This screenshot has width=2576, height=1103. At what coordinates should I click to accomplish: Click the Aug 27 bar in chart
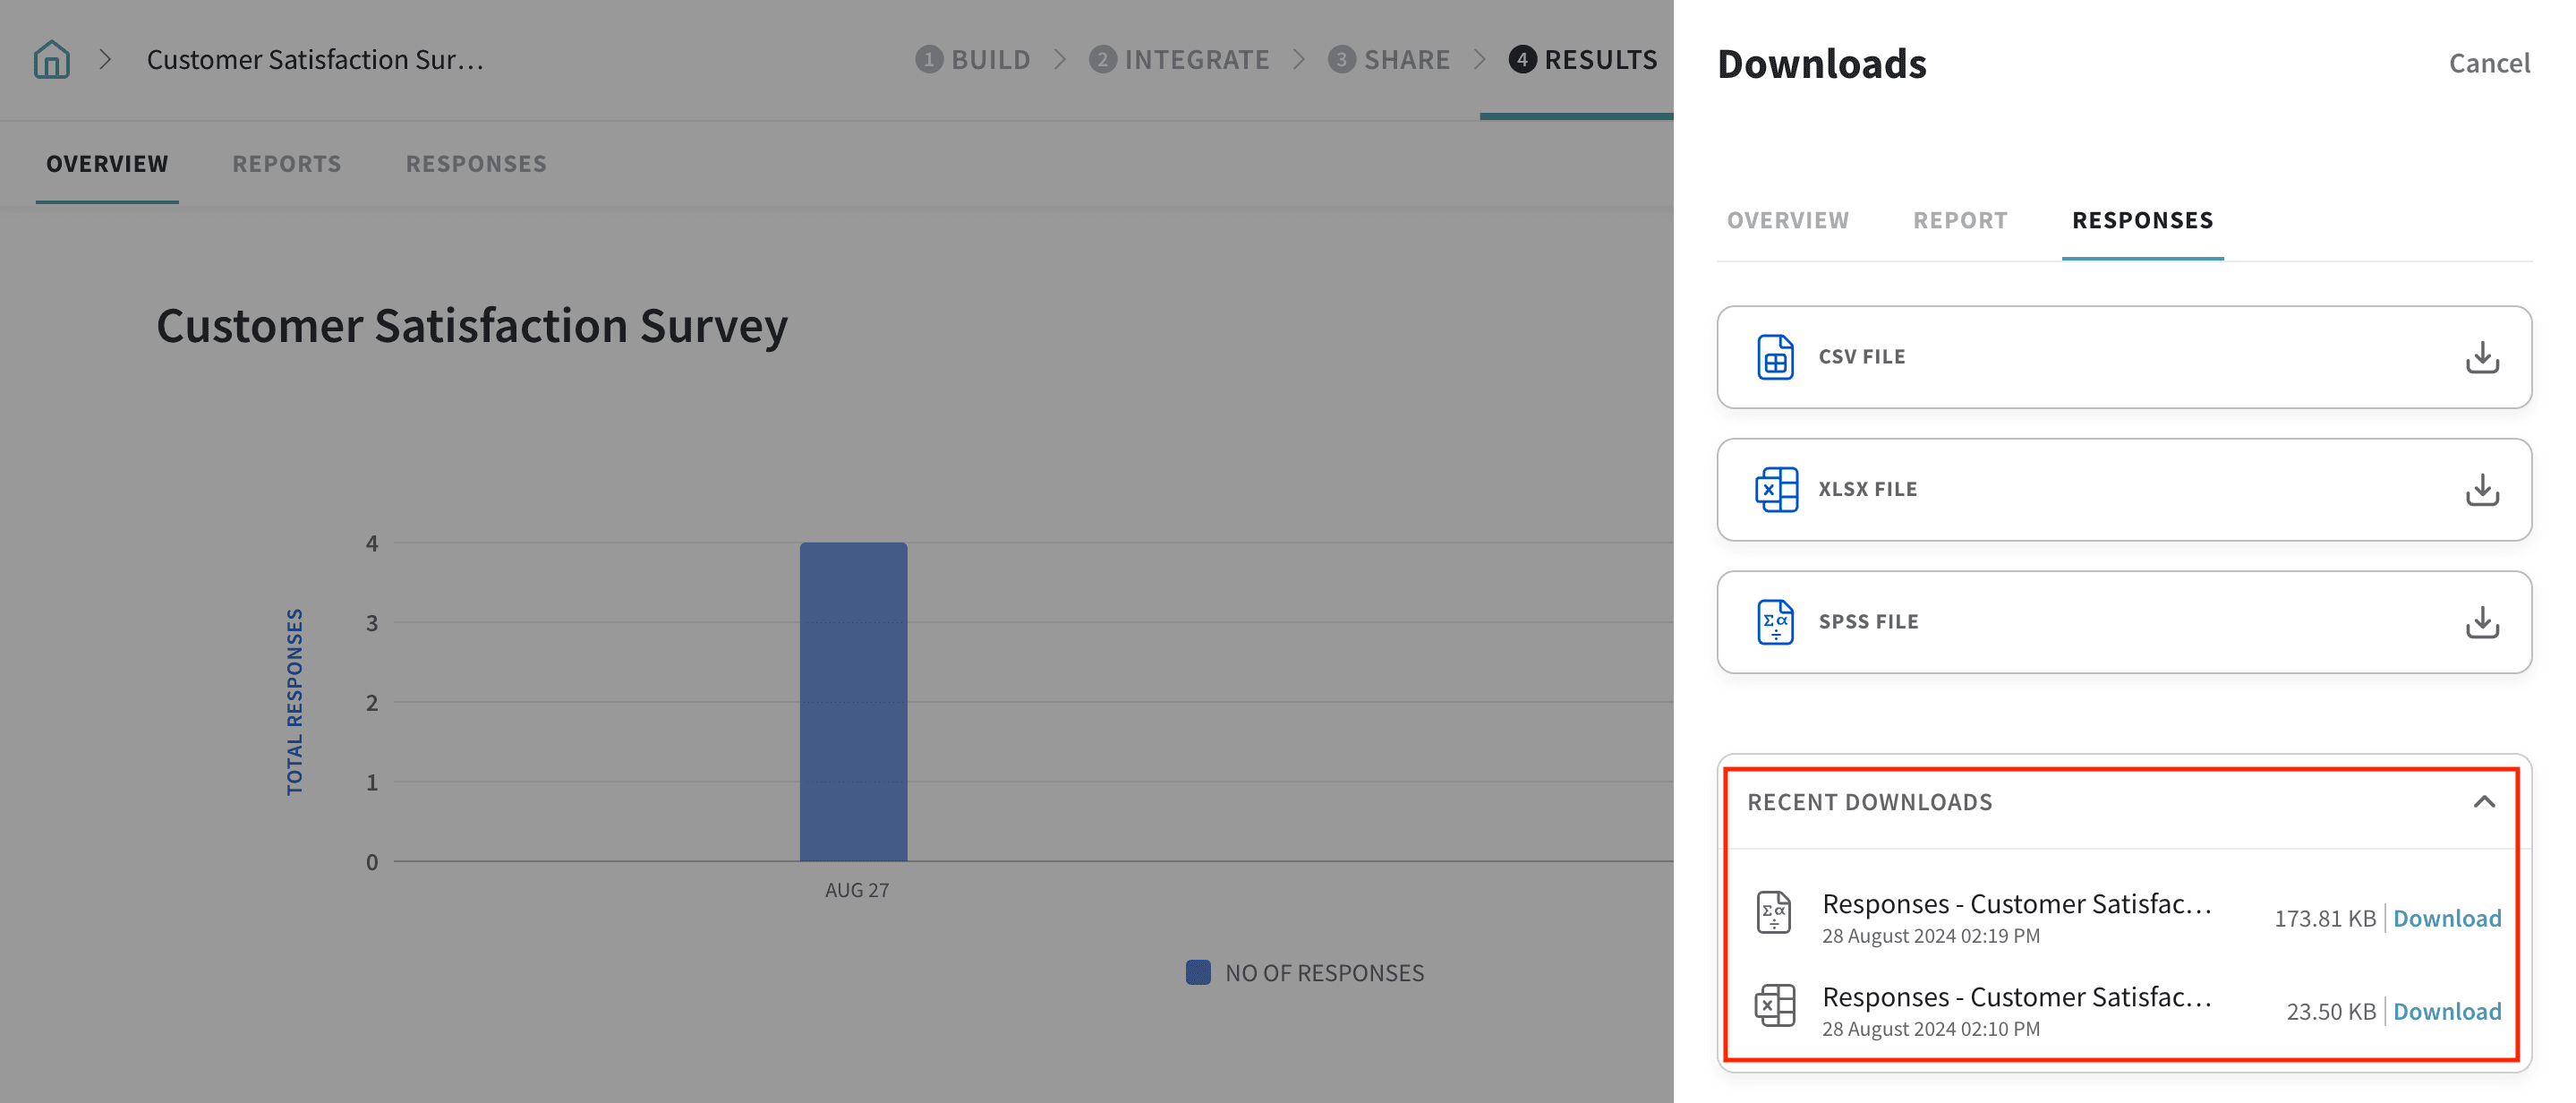(x=853, y=700)
